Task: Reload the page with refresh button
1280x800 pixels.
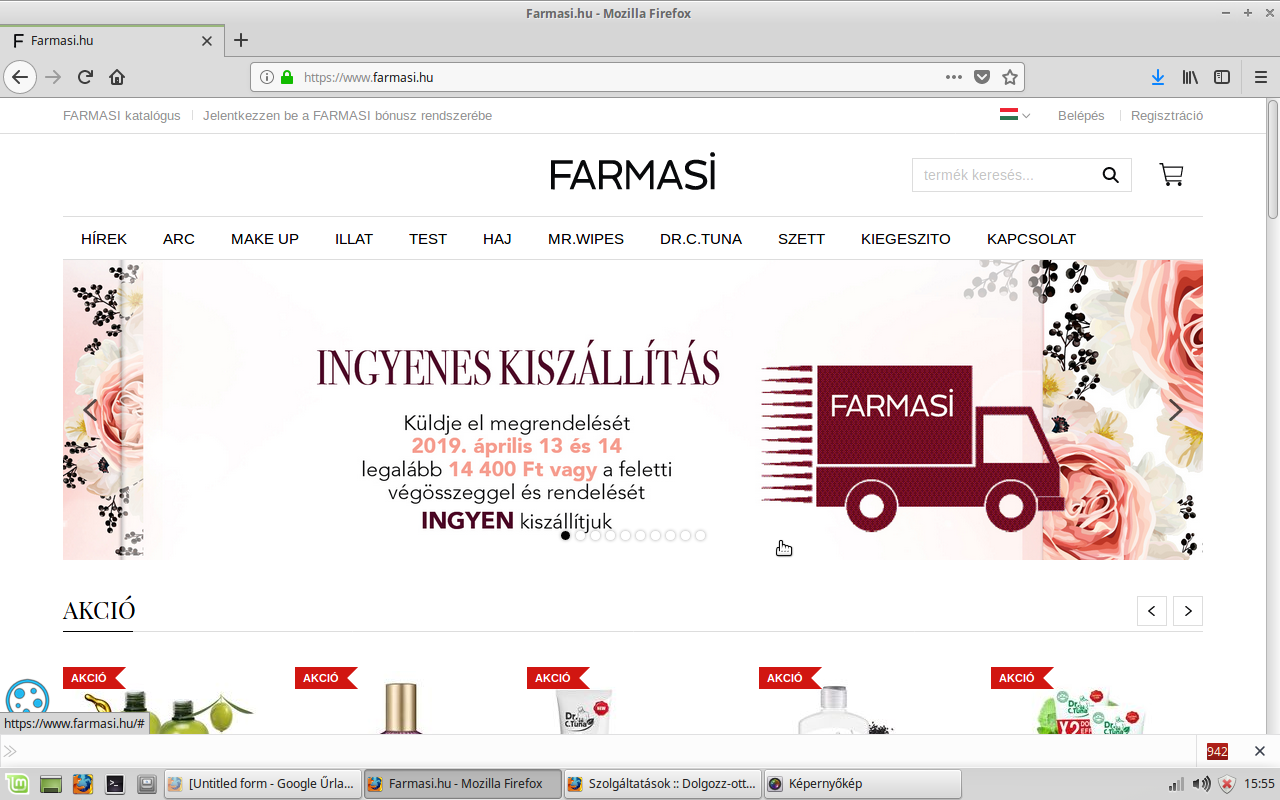Action: coord(86,77)
